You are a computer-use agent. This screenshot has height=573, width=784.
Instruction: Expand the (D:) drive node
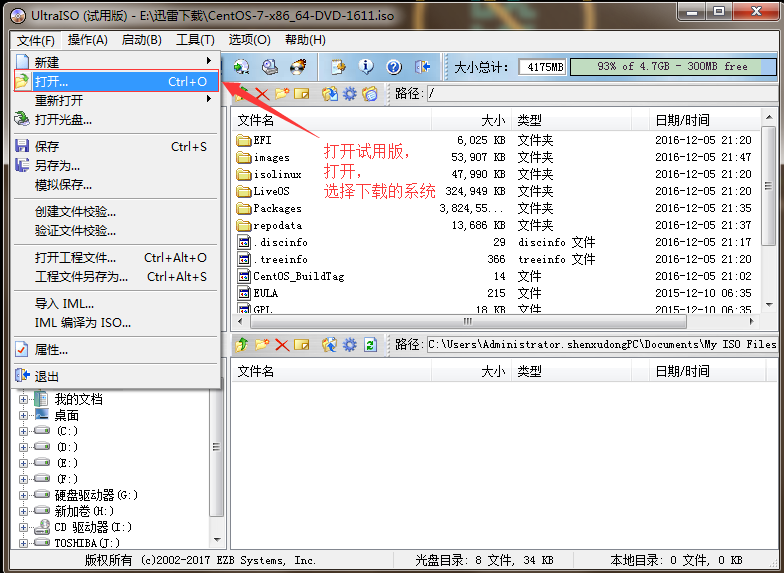(23, 448)
